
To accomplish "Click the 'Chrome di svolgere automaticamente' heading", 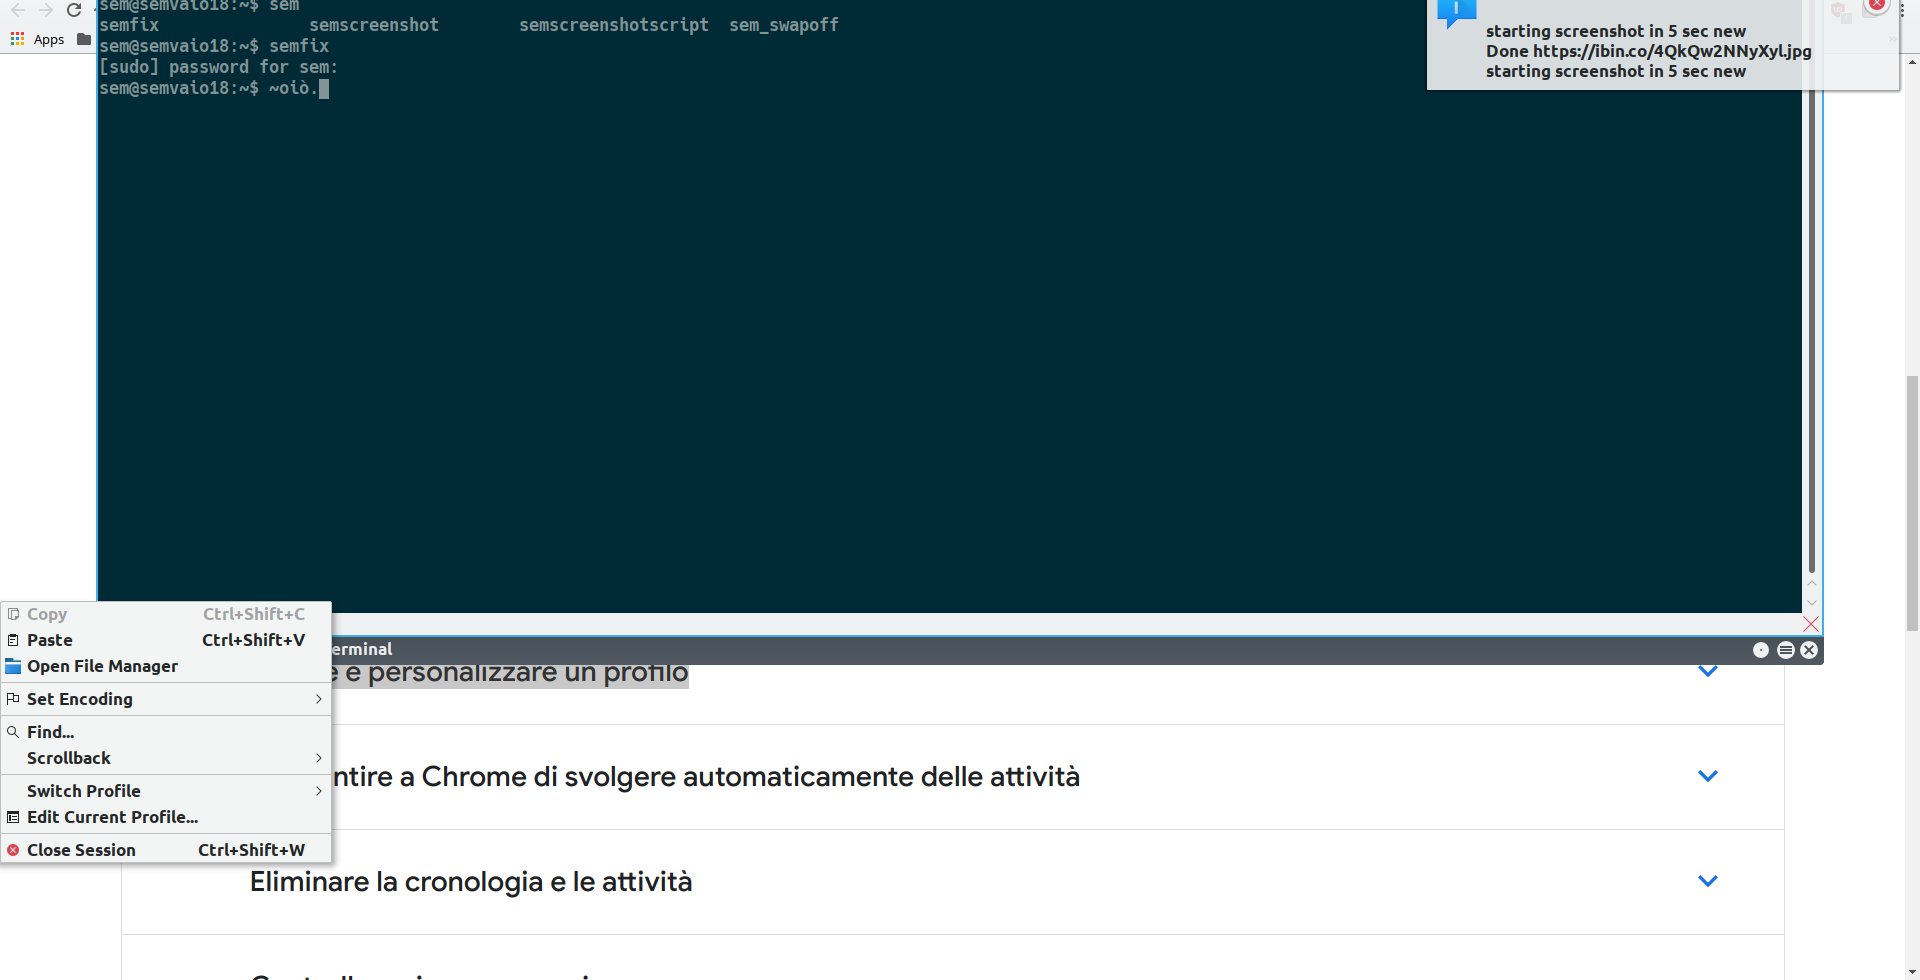I will point(706,777).
